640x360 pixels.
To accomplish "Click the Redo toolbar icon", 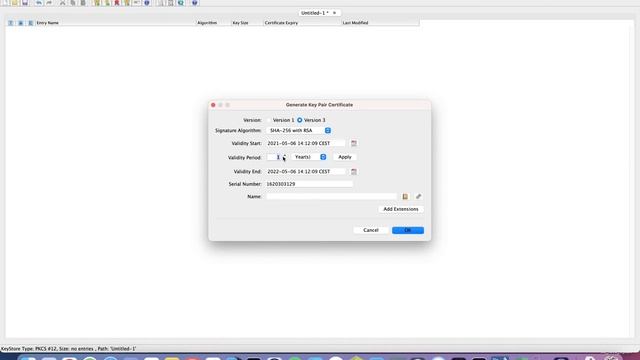I will point(49,2).
